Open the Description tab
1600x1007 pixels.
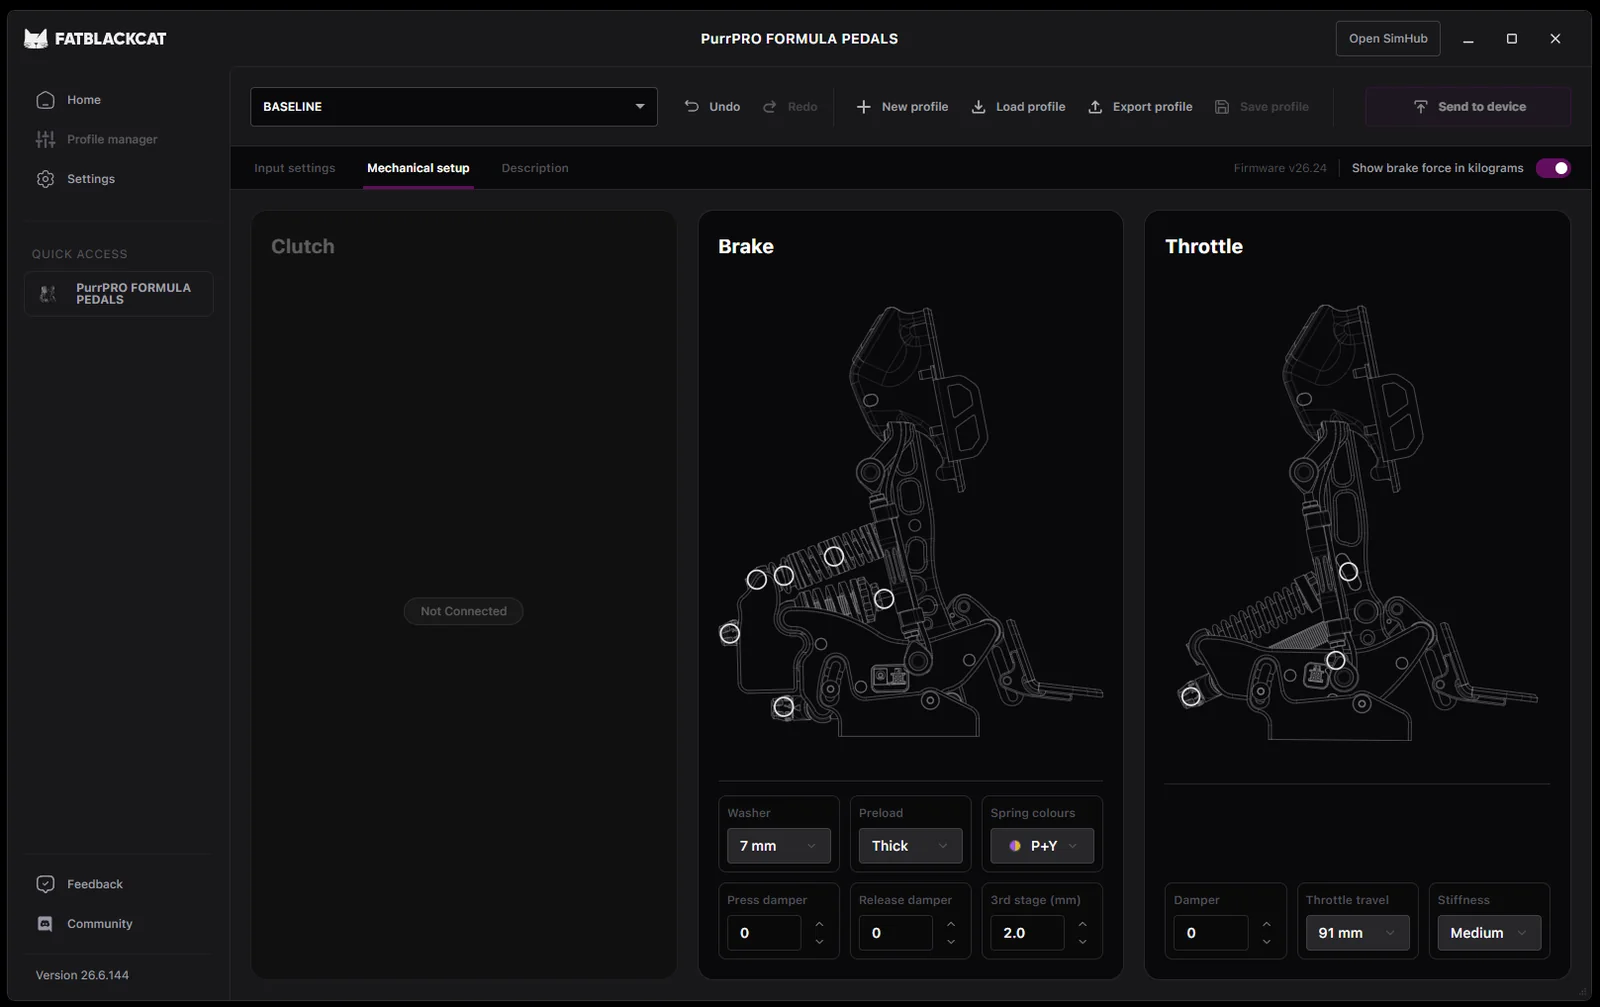pyautogui.click(x=535, y=168)
